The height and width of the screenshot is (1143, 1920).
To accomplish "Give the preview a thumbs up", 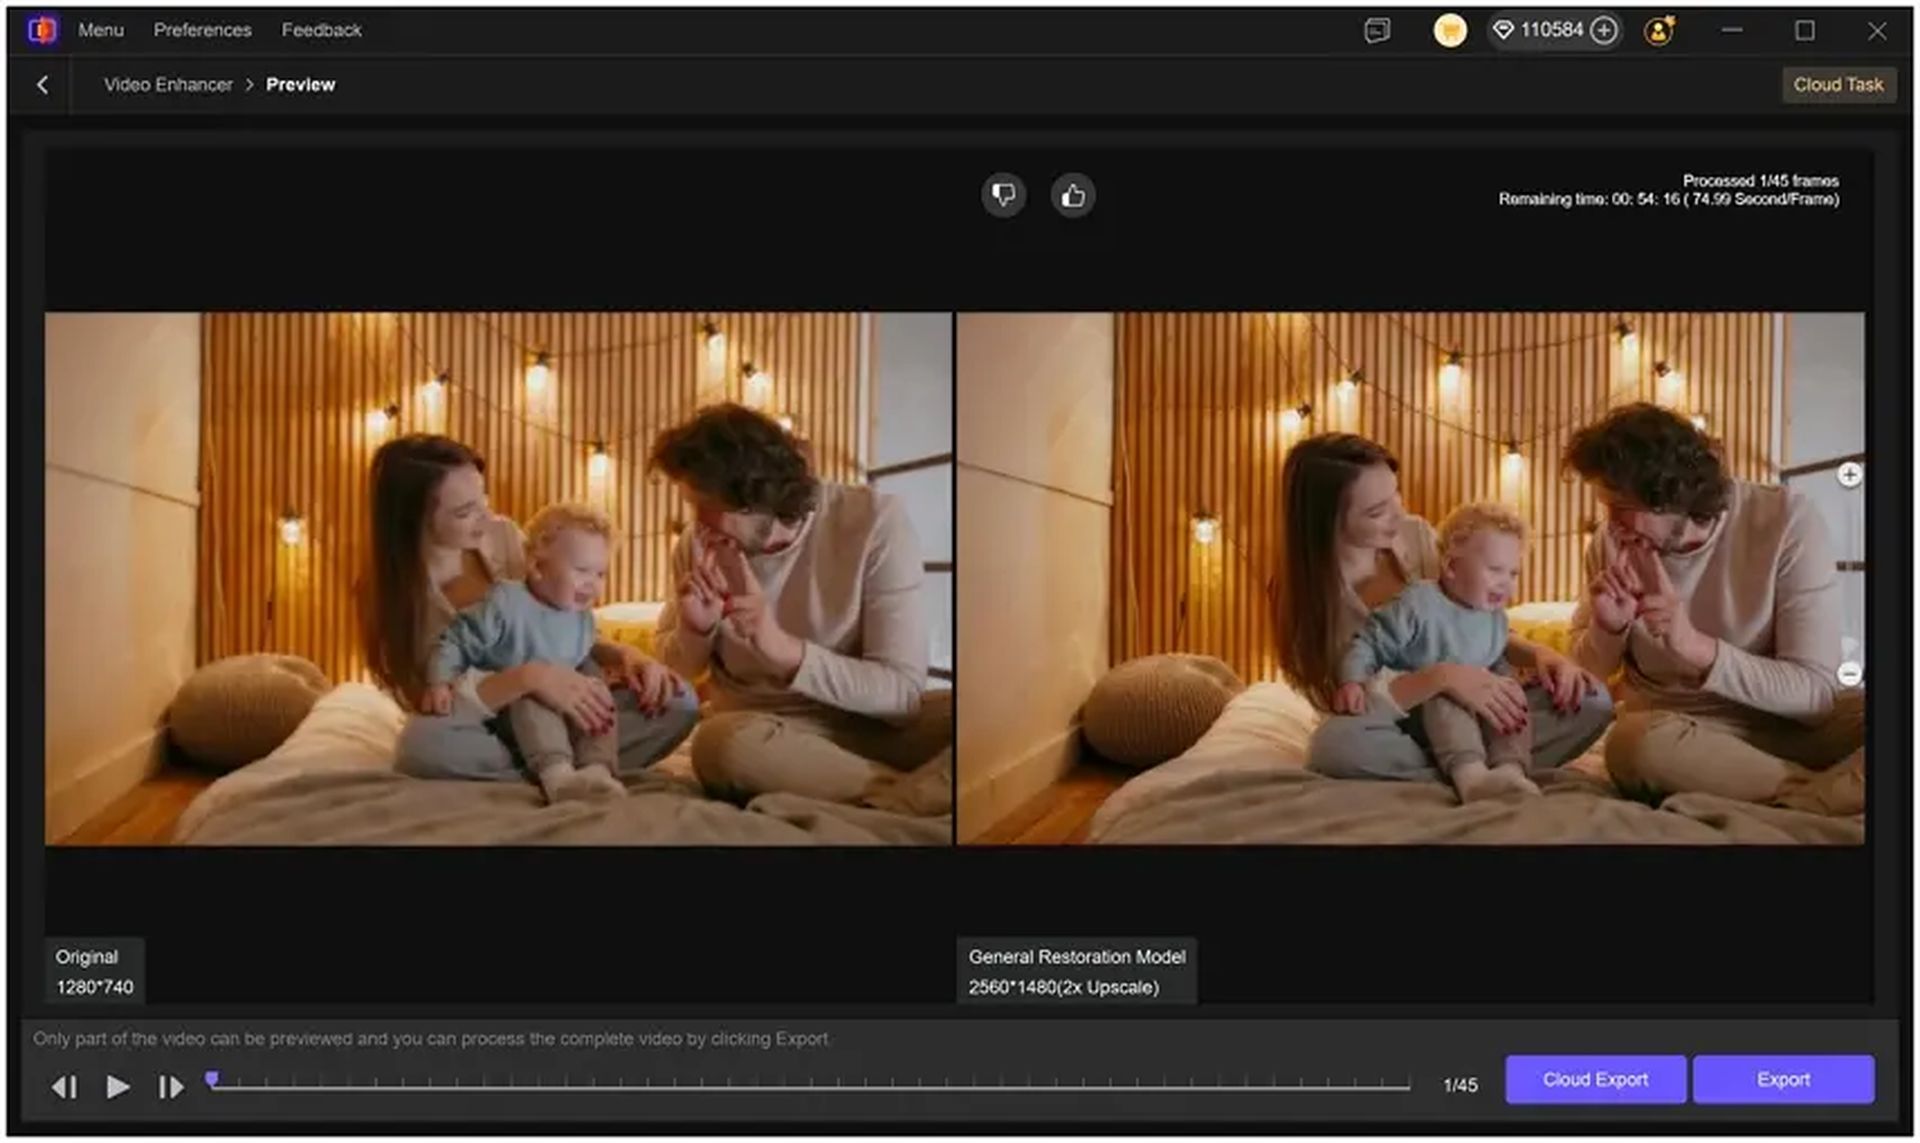I will (1072, 195).
